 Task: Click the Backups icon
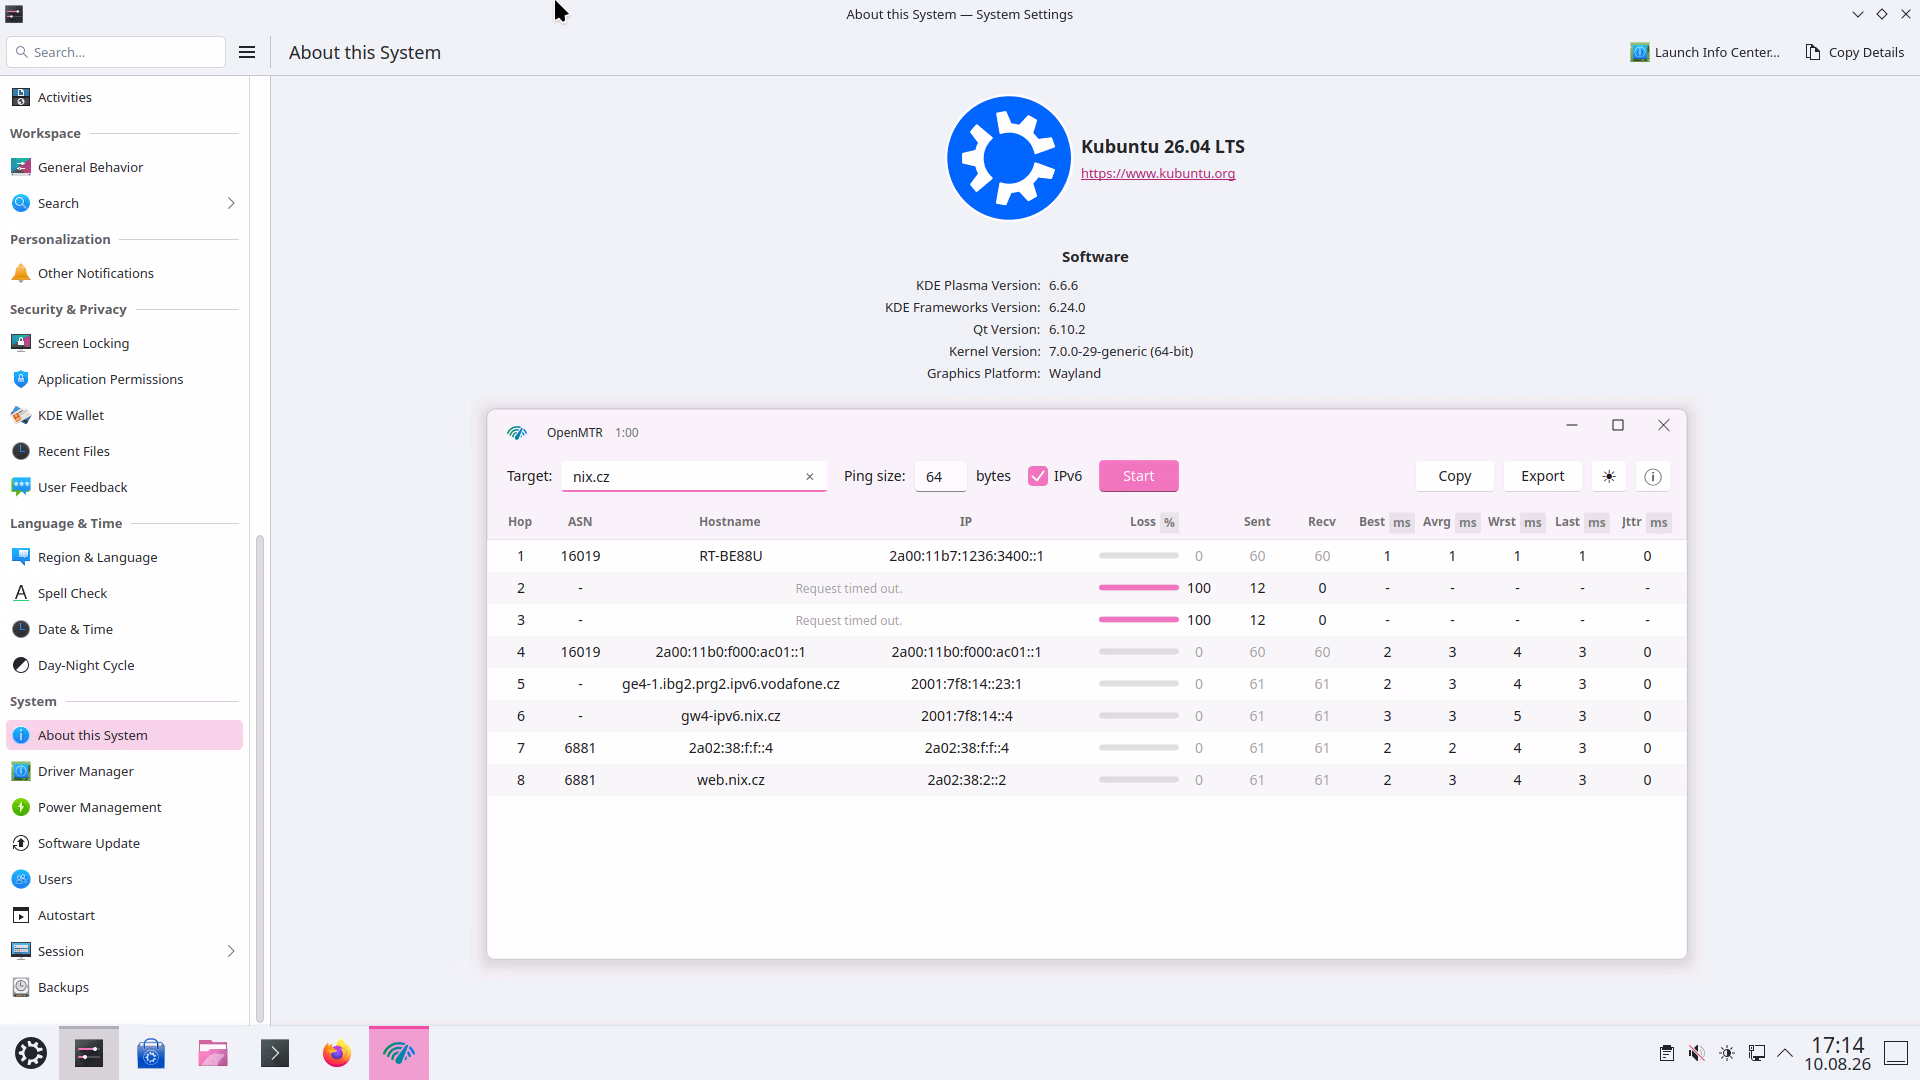21,987
